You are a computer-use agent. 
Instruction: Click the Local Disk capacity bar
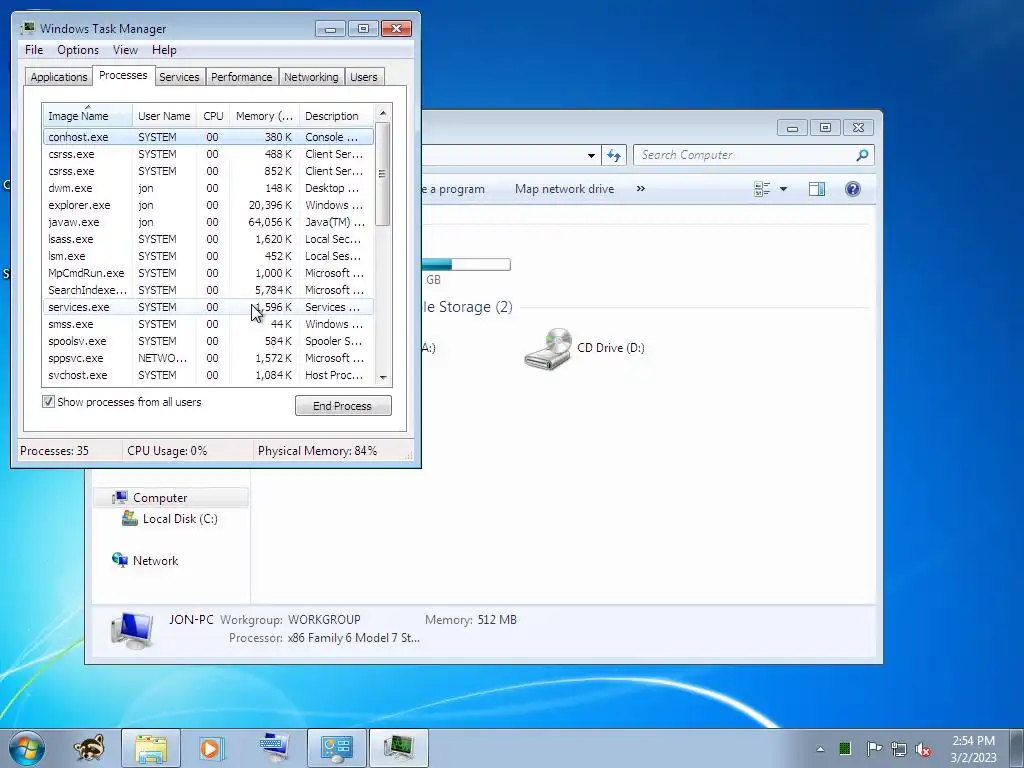point(466,264)
